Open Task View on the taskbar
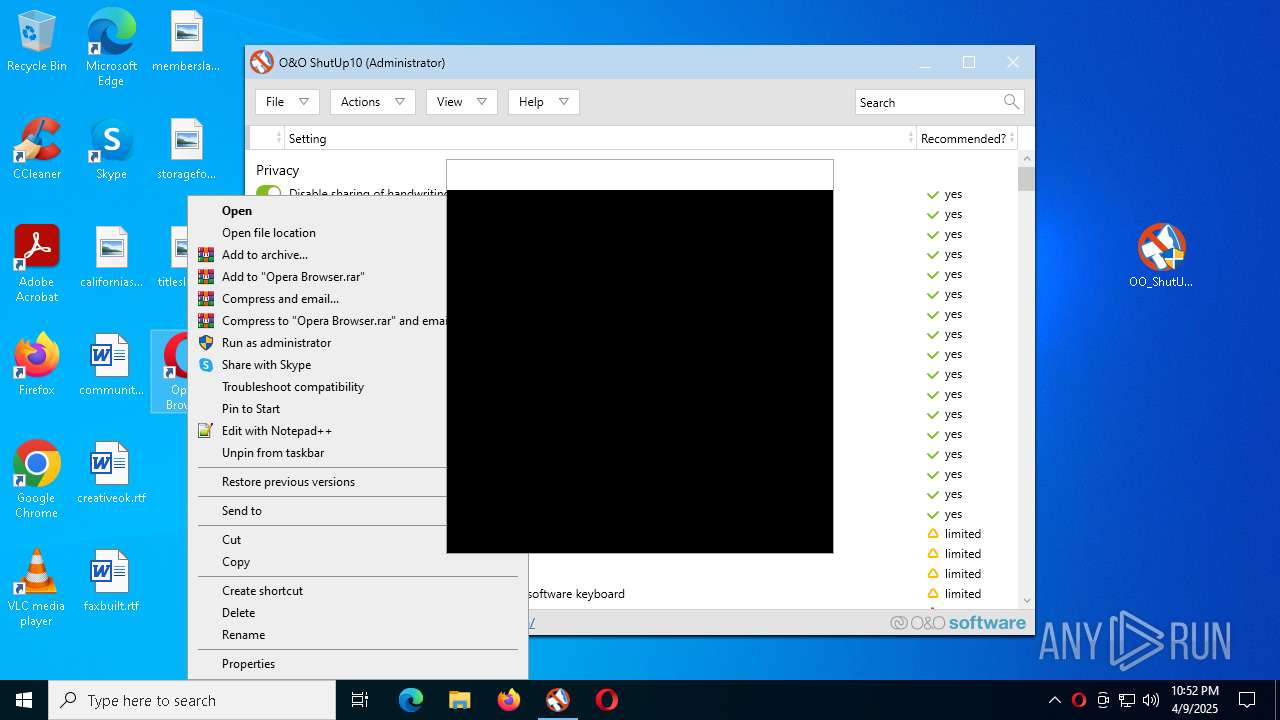The height and width of the screenshot is (720, 1280). click(x=361, y=700)
